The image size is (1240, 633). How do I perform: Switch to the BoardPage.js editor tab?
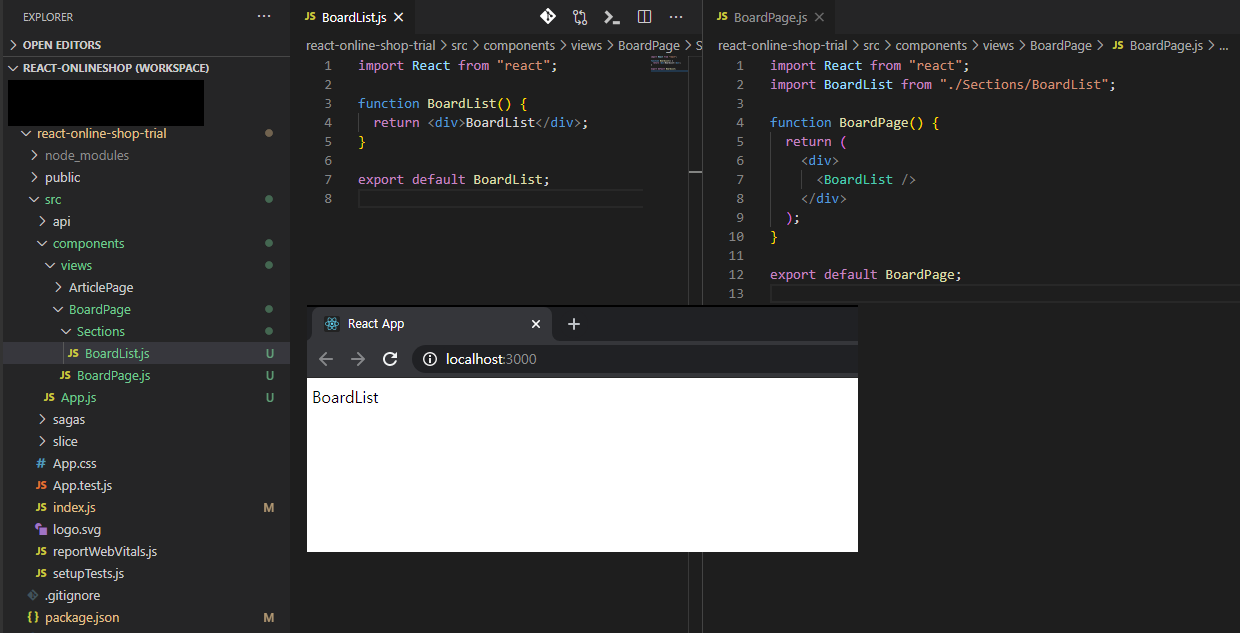pos(770,18)
